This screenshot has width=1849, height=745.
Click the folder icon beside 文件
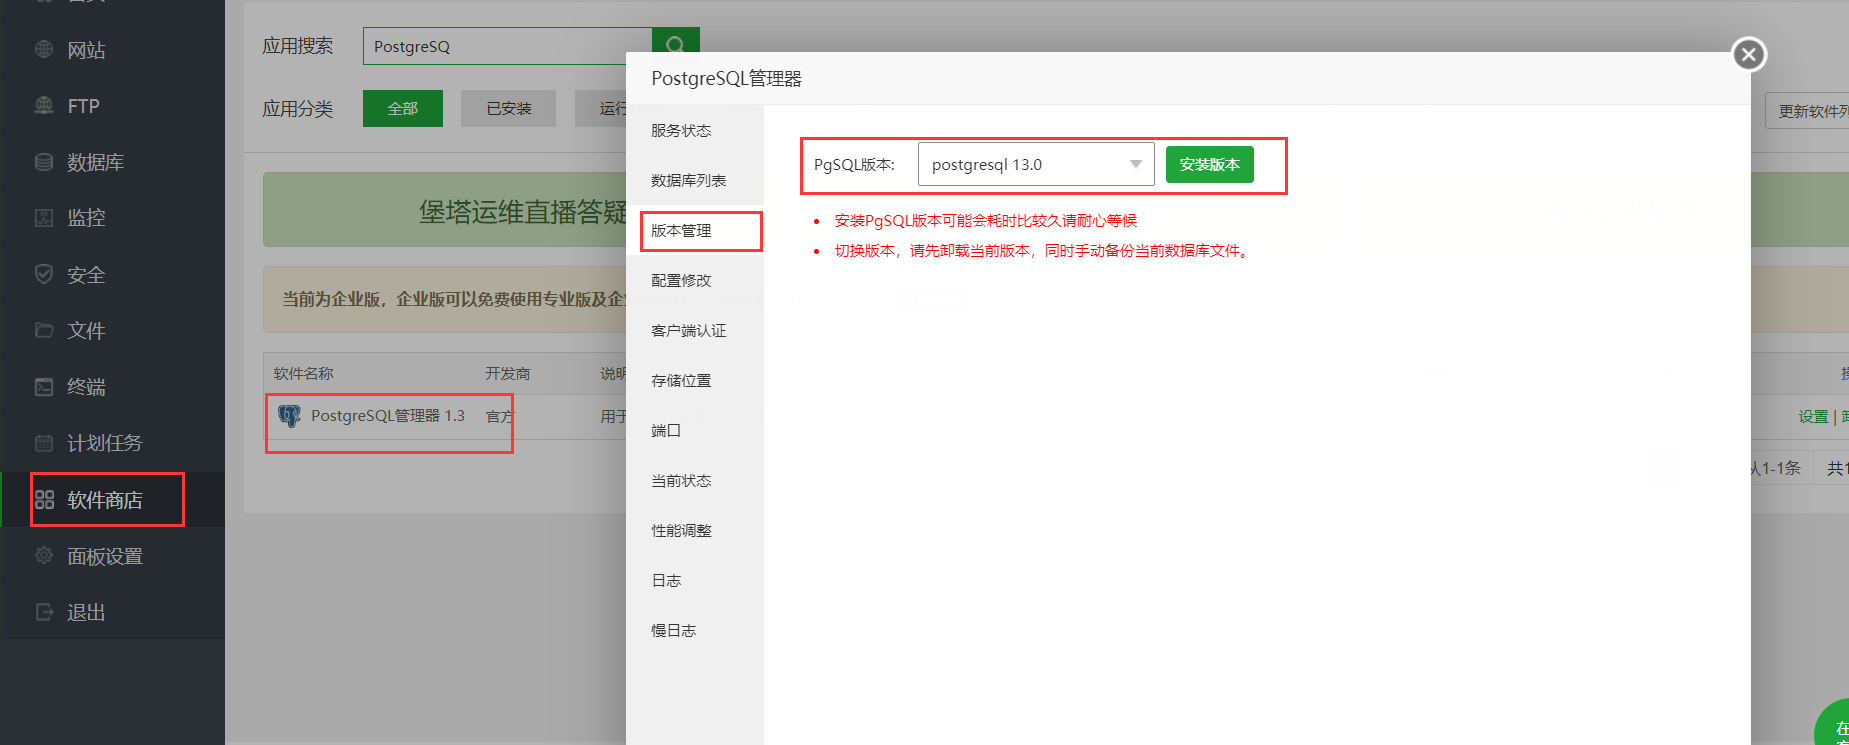(44, 329)
